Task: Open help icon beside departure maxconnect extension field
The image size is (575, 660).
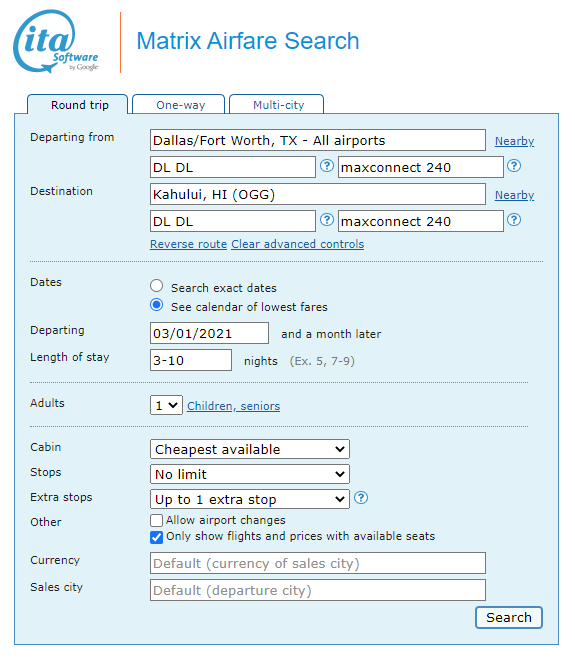Action: (x=514, y=166)
